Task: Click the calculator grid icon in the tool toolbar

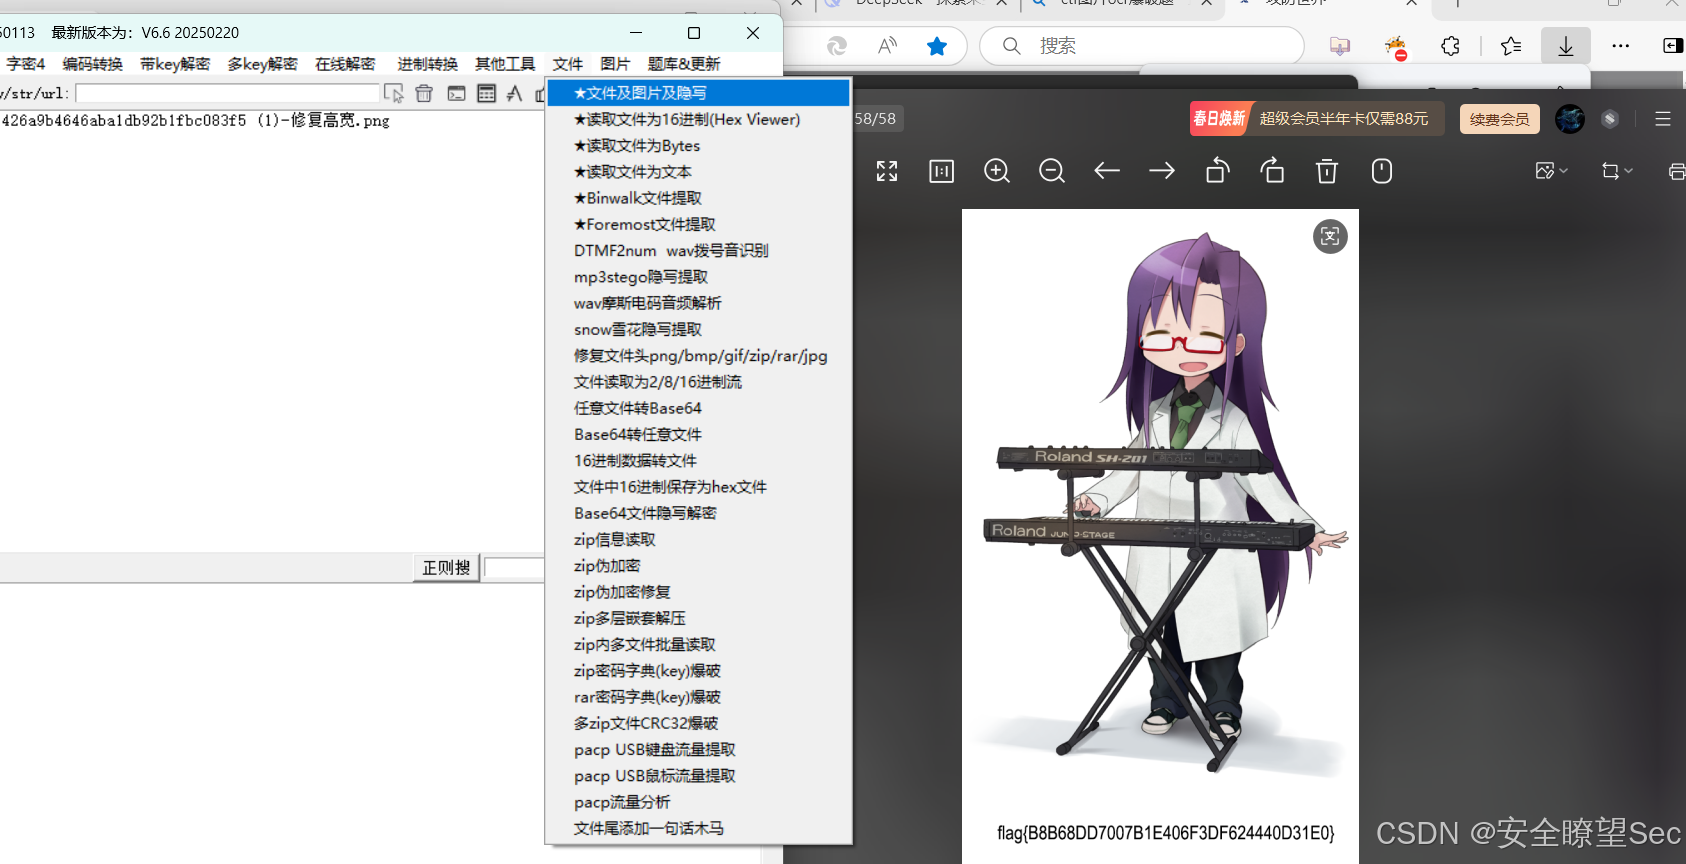Action: click(x=486, y=93)
